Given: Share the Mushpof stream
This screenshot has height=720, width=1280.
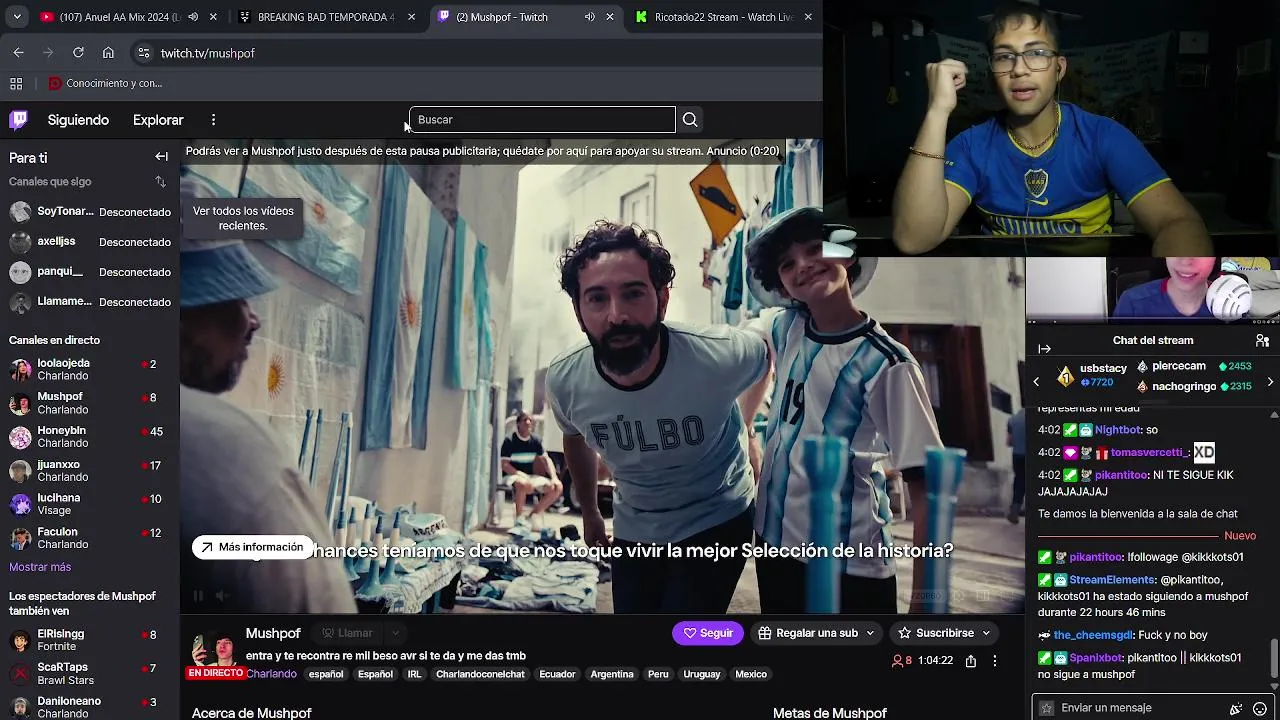Looking at the screenshot, I should pyautogui.click(x=970, y=661).
